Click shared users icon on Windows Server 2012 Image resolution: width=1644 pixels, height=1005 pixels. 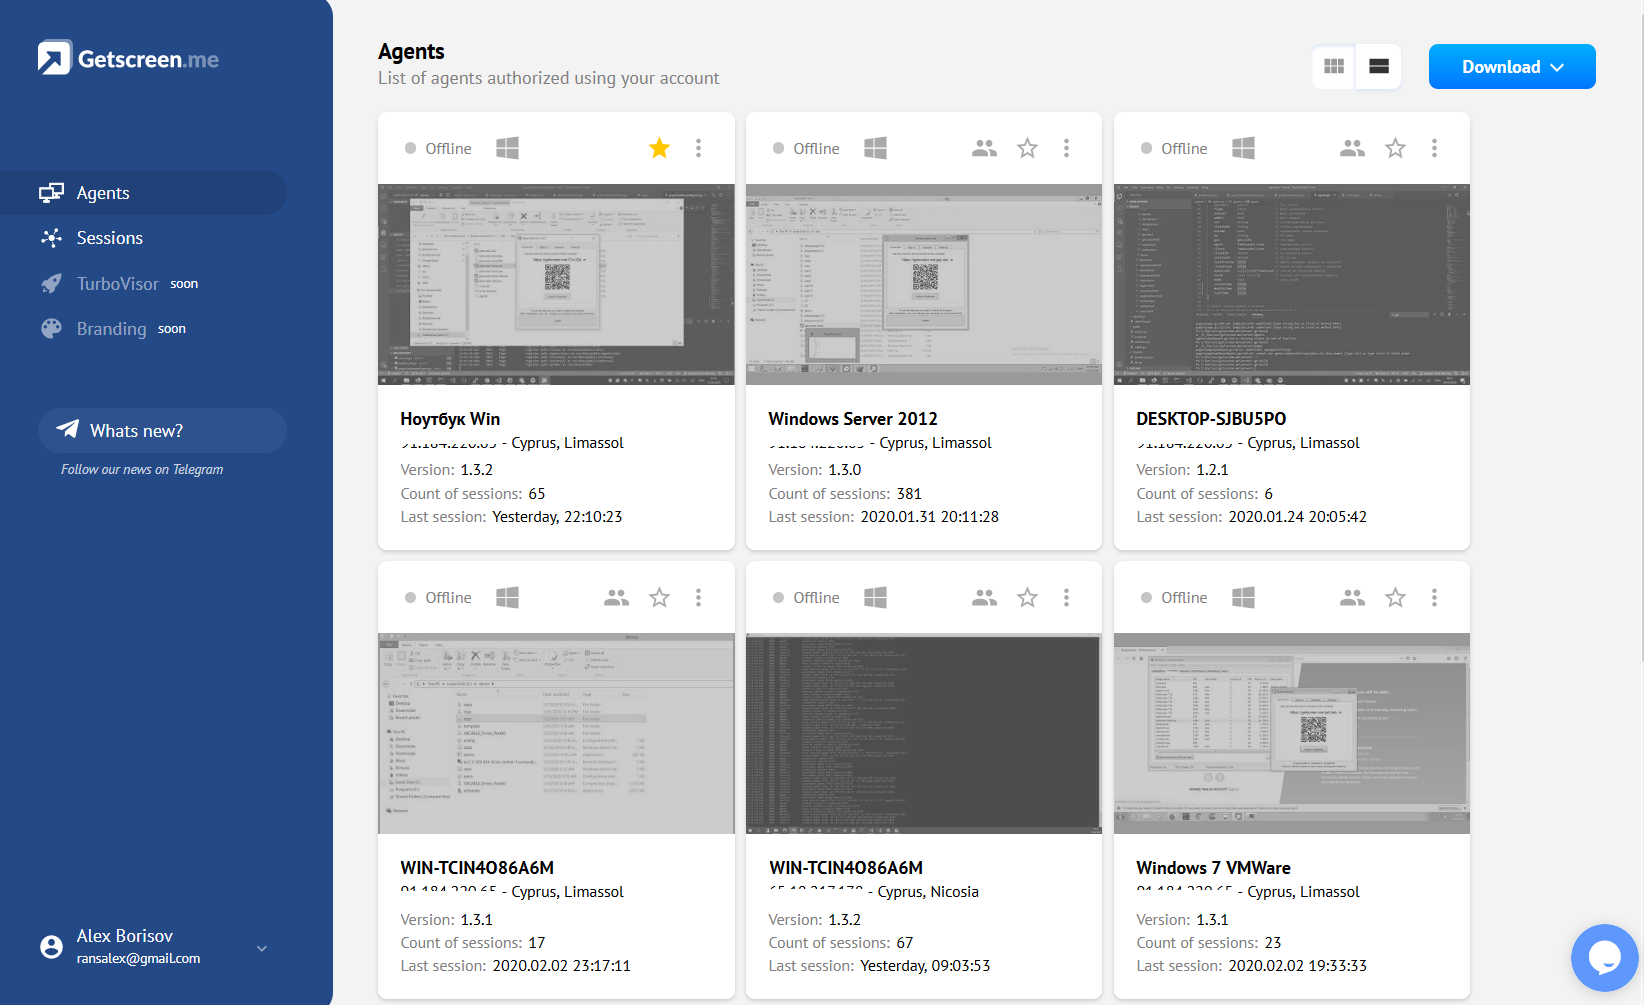[x=984, y=148]
